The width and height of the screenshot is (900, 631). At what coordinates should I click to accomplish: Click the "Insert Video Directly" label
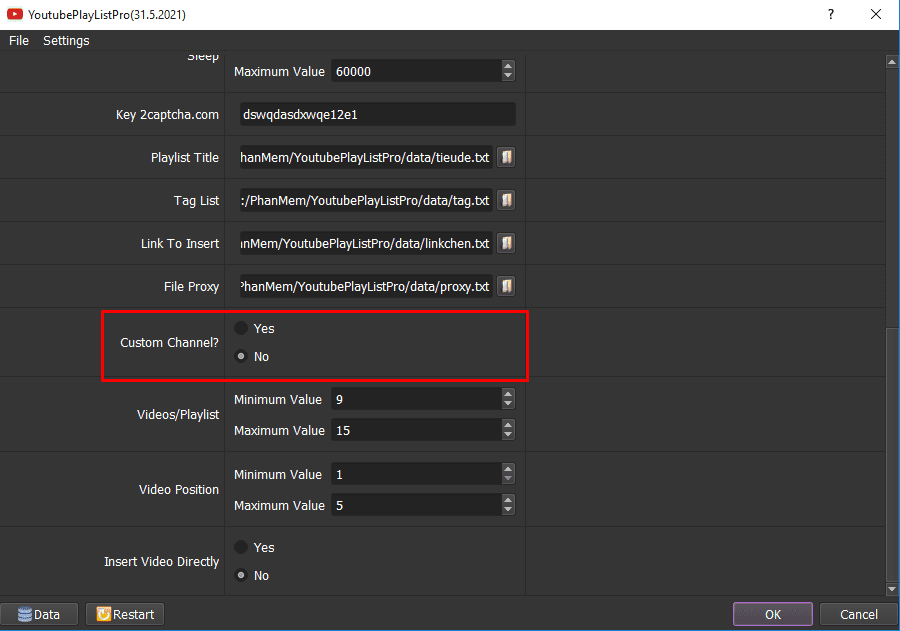click(x=161, y=562)
